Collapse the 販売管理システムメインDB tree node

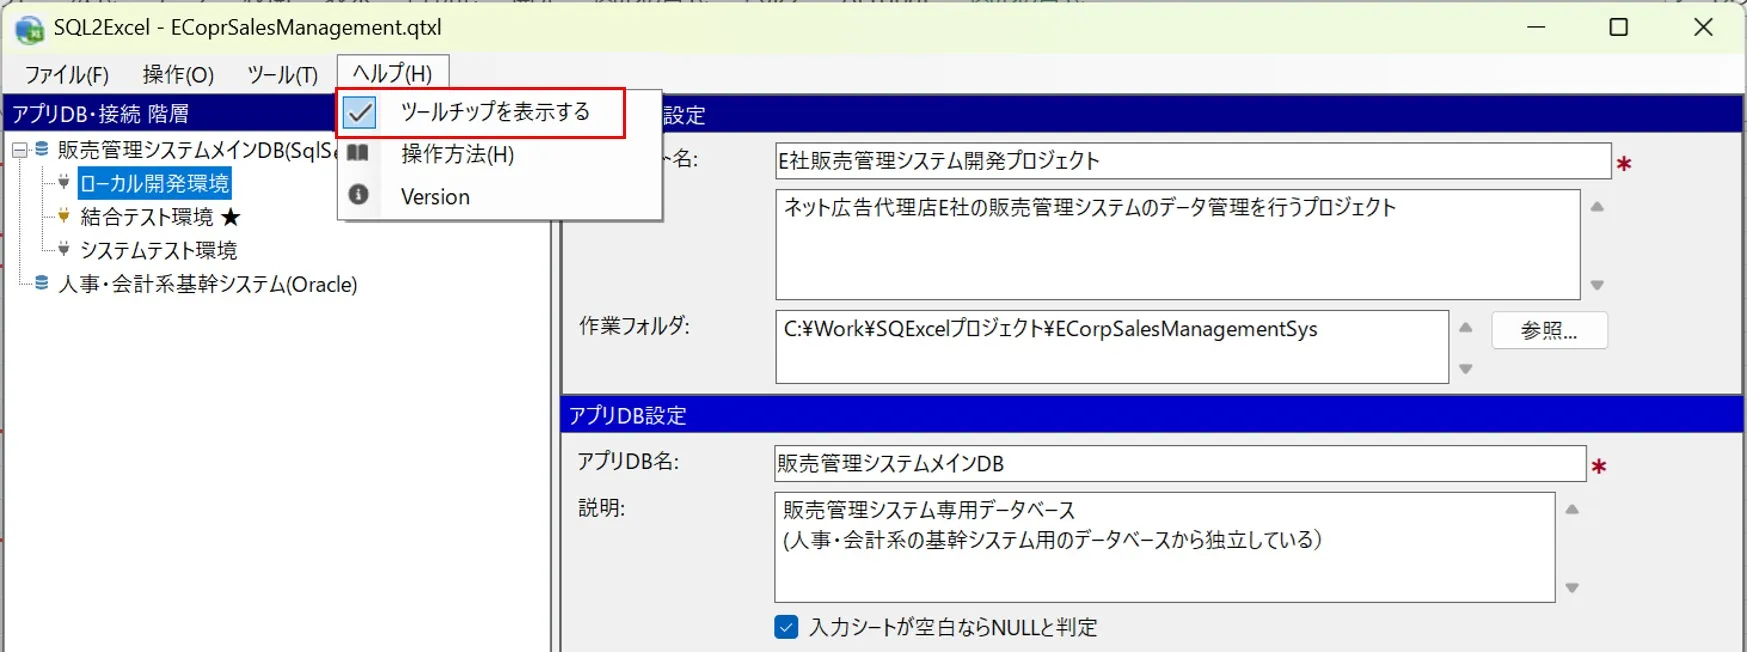pyautogui.click(x=19, y=150)
